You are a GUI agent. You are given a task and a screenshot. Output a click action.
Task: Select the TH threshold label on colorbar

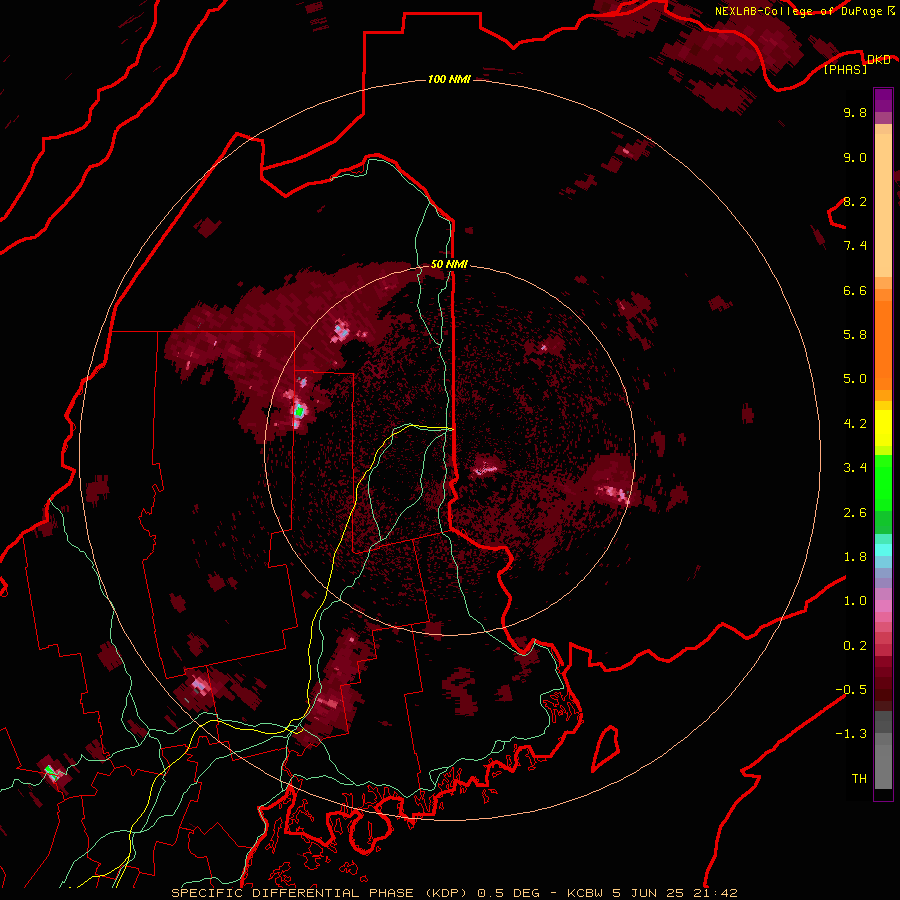point(859,779)
